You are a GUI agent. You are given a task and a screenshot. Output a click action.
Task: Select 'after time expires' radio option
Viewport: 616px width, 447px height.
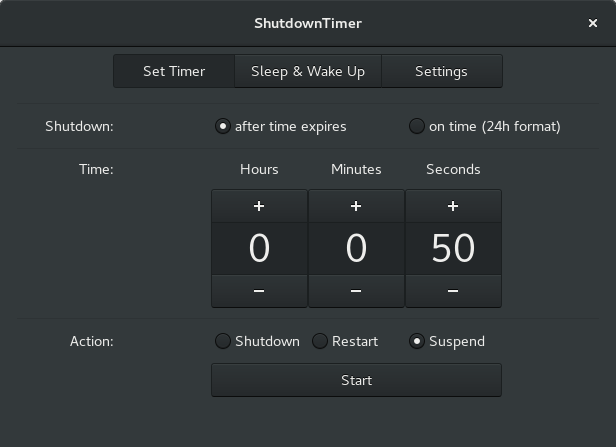pyautogui.click(x=281, y=126)
